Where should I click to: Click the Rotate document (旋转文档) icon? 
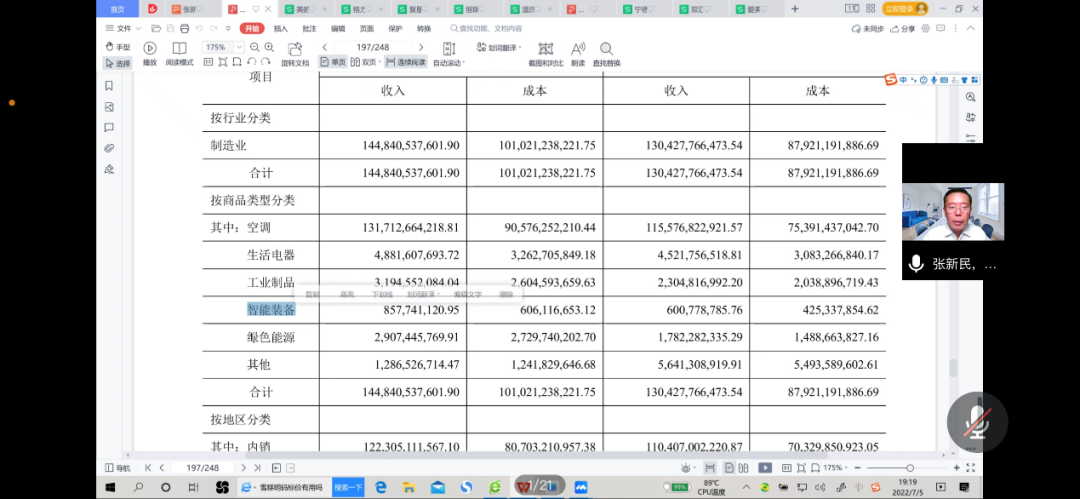295,49
